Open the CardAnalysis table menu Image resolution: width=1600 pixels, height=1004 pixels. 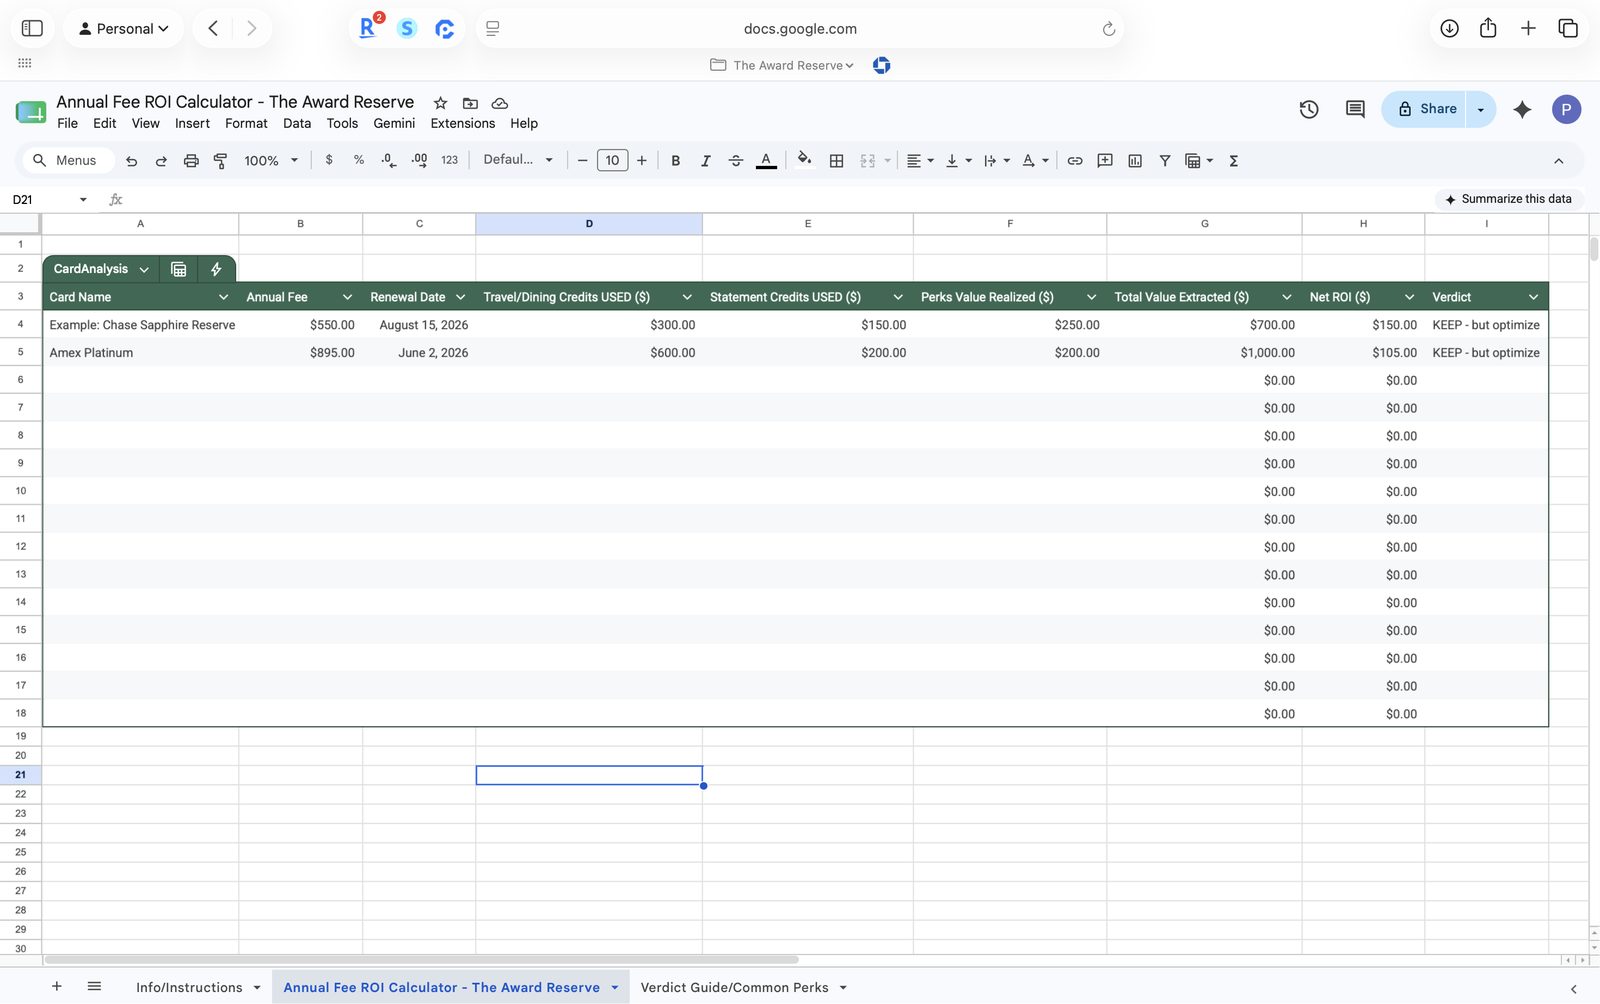pos(144,270)
